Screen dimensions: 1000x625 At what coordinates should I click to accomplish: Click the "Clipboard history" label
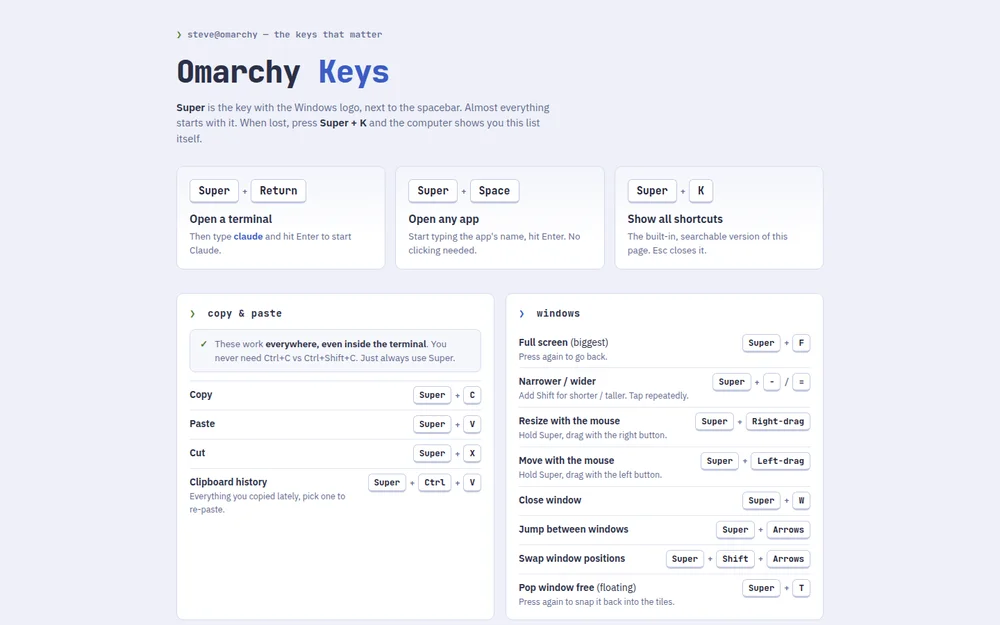tap(228, 482)
